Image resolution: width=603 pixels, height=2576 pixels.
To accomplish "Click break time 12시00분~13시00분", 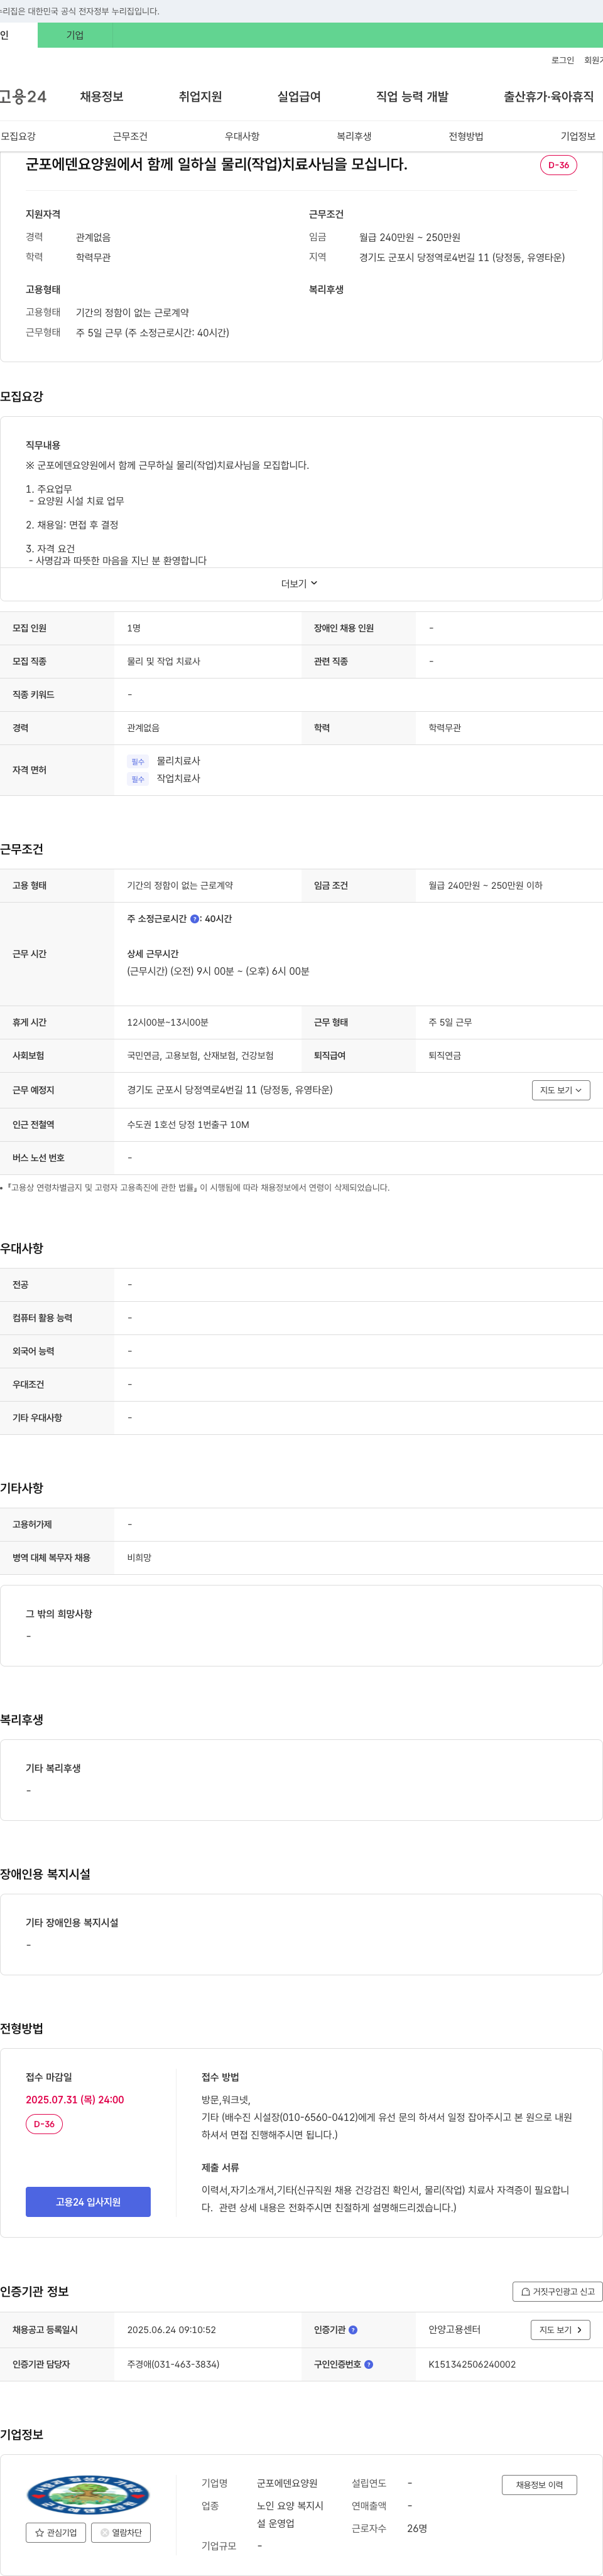I will [167, 1022].
